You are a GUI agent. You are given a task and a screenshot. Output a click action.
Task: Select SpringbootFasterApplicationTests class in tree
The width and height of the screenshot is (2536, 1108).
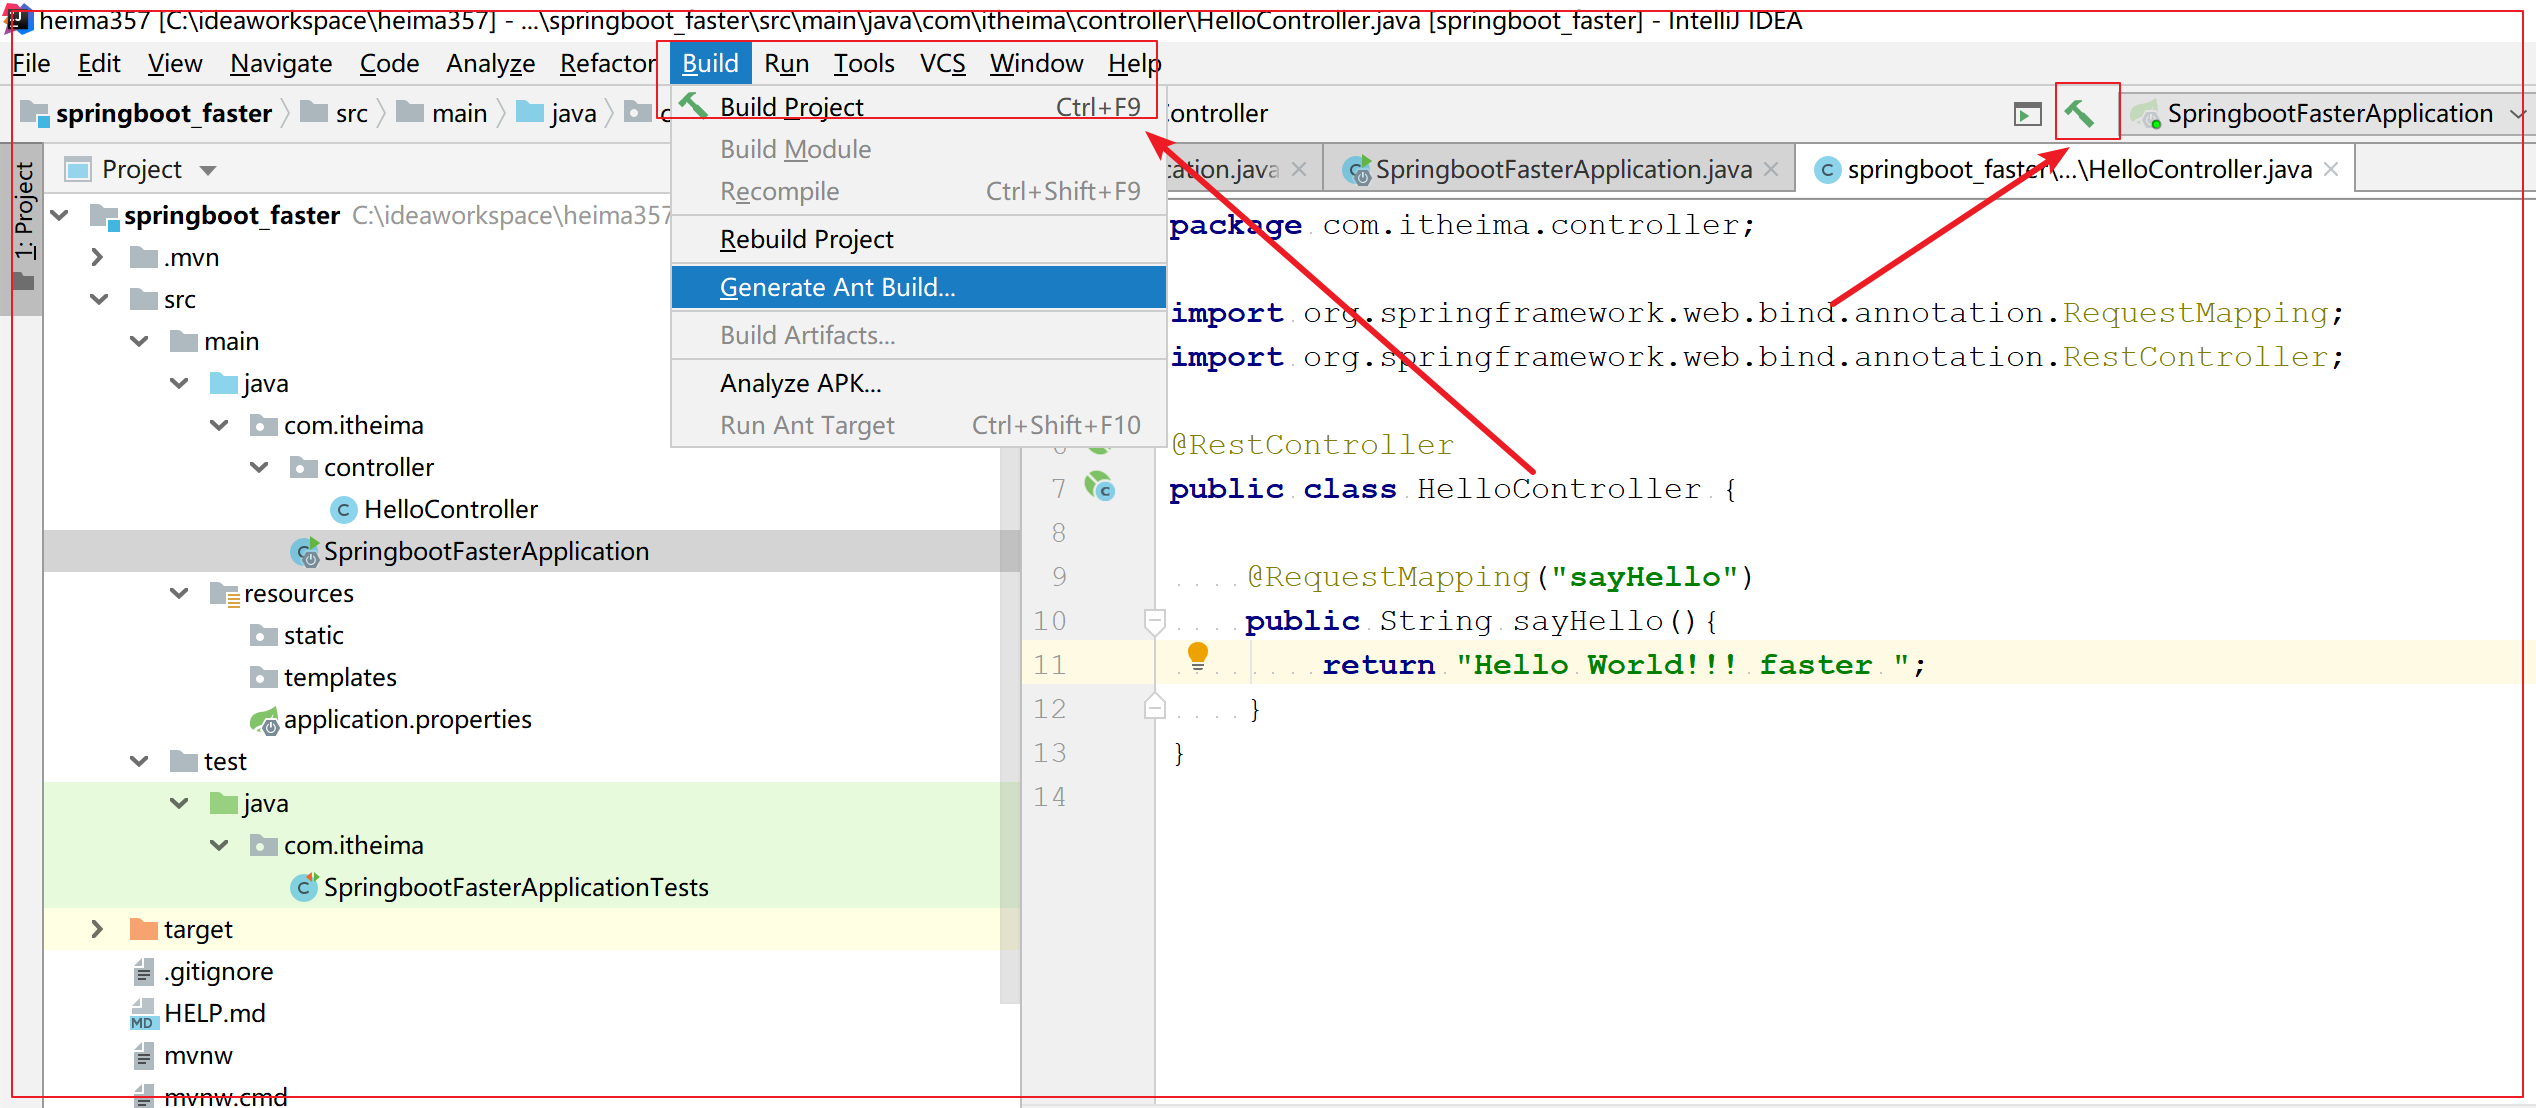pyautogui.click(x=515, y=888)
